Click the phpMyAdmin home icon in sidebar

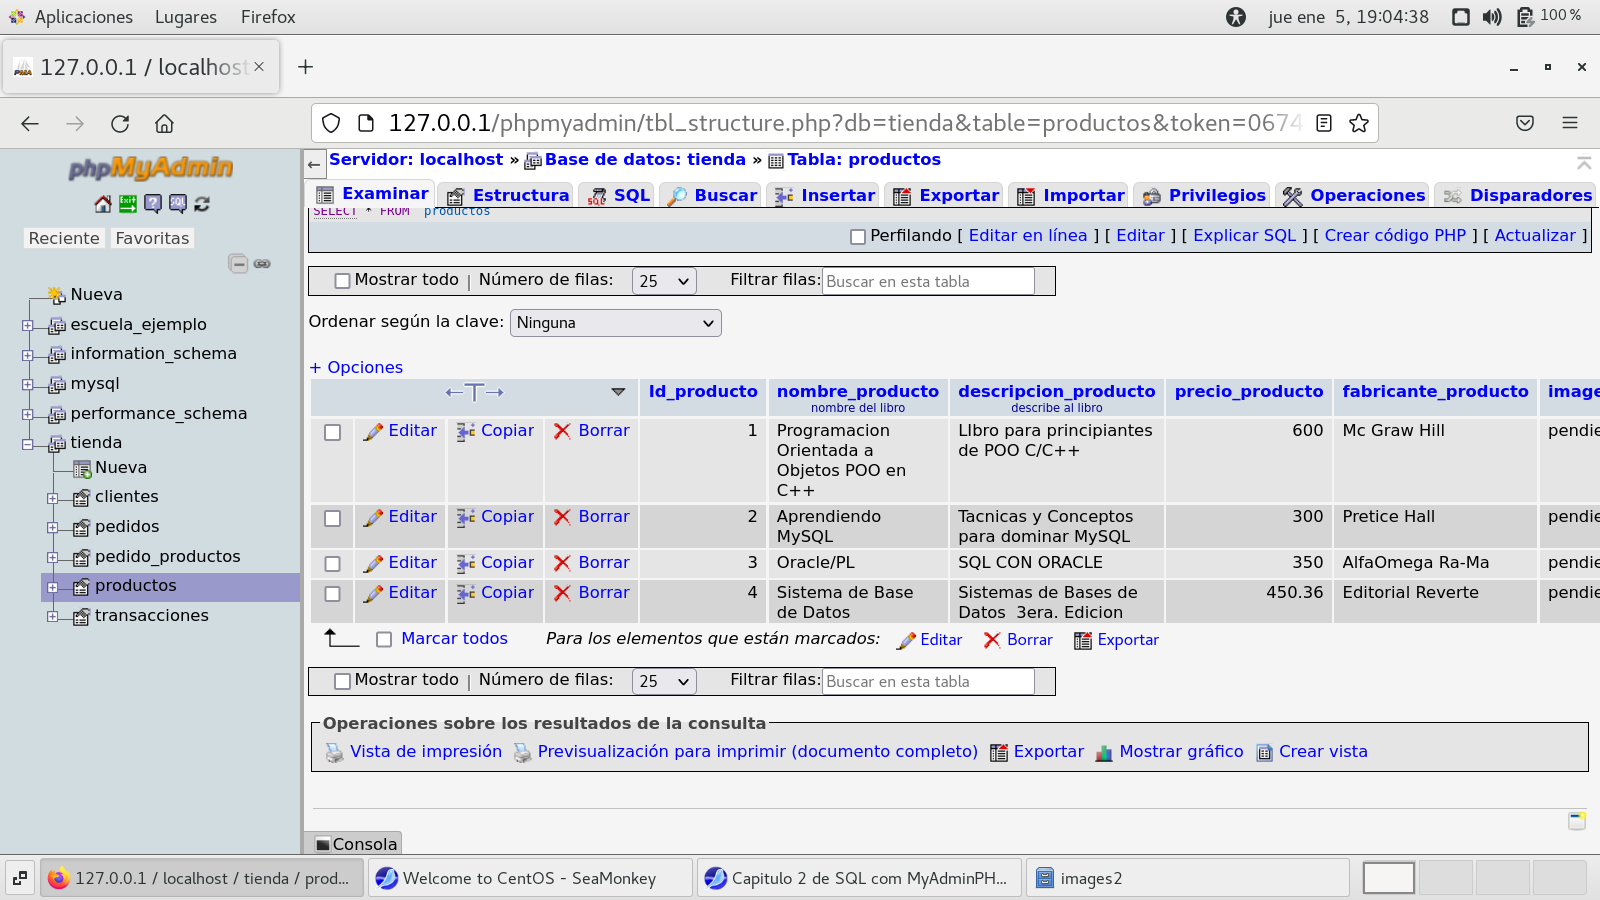(103, 204)
